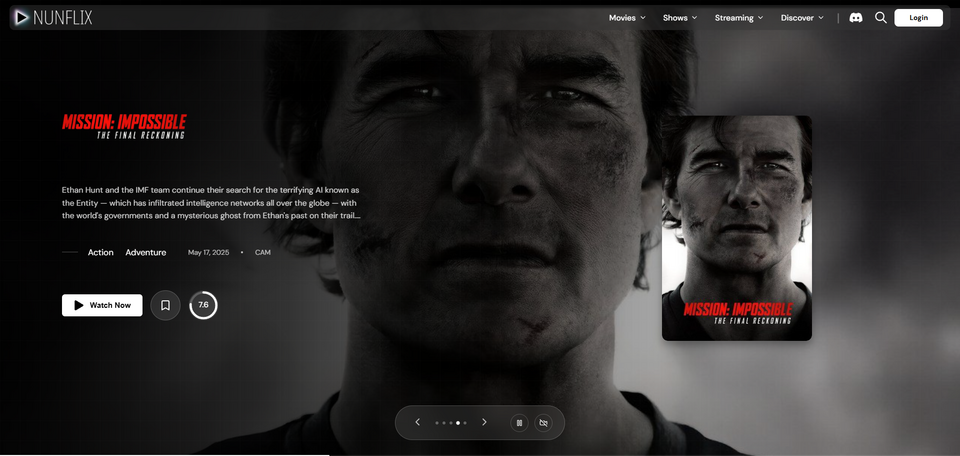Go to the next carousel slide
This screenshot has height=456, width=960.
tap(484, 422)
